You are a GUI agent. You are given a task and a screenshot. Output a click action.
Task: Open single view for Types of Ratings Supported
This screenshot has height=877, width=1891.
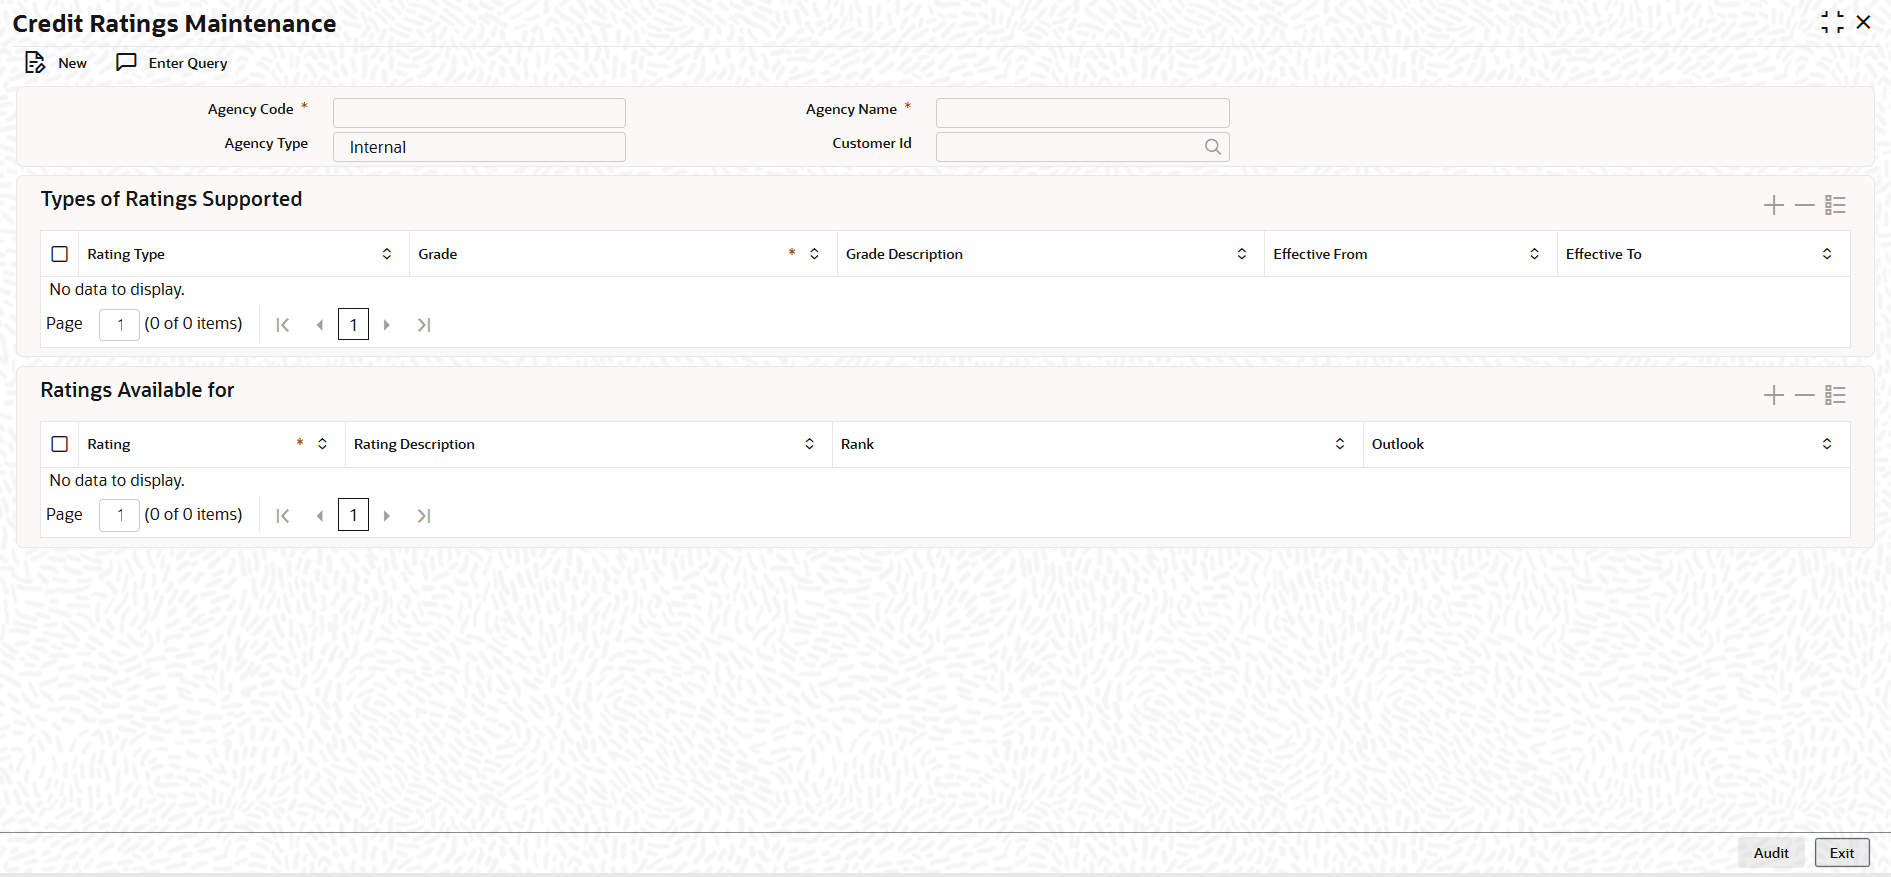pos(1835,205)
